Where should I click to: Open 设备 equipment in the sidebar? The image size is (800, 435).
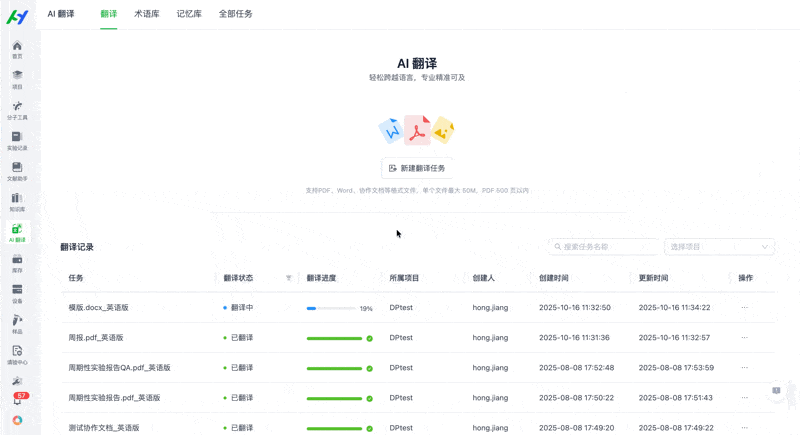[x=17, y=294]
